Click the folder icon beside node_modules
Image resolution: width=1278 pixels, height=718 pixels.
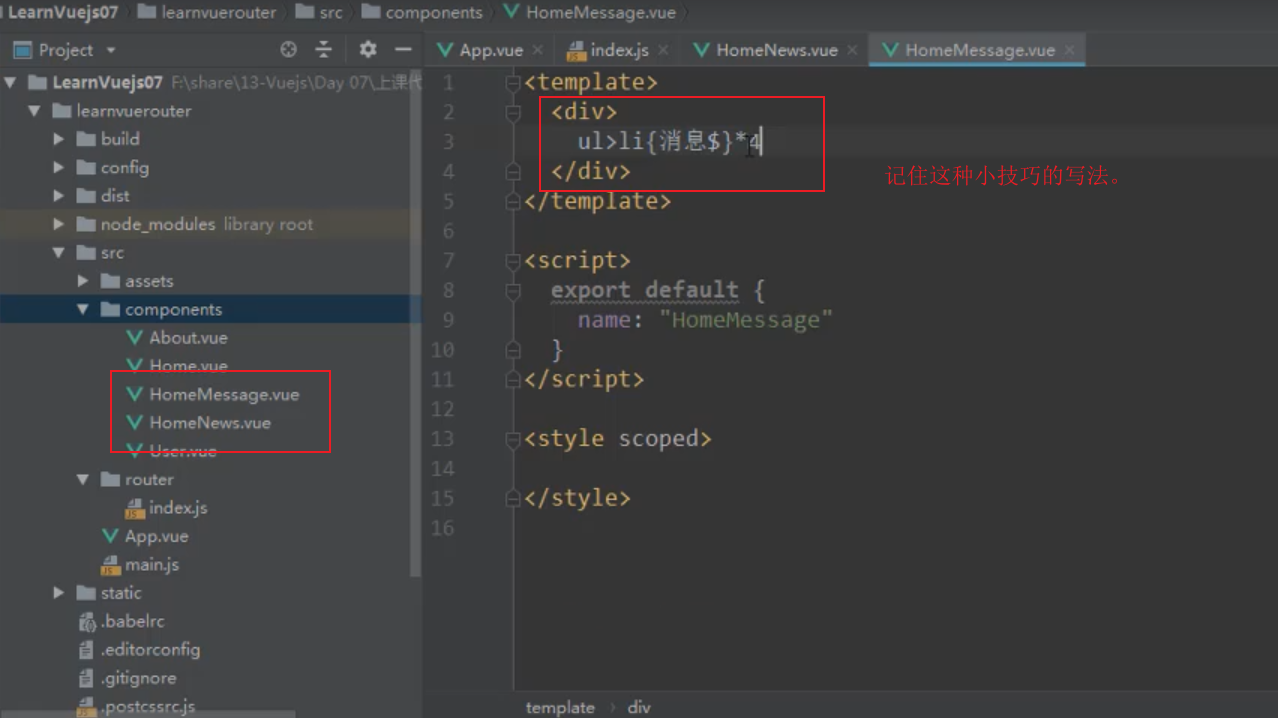(x=86, y=224)
